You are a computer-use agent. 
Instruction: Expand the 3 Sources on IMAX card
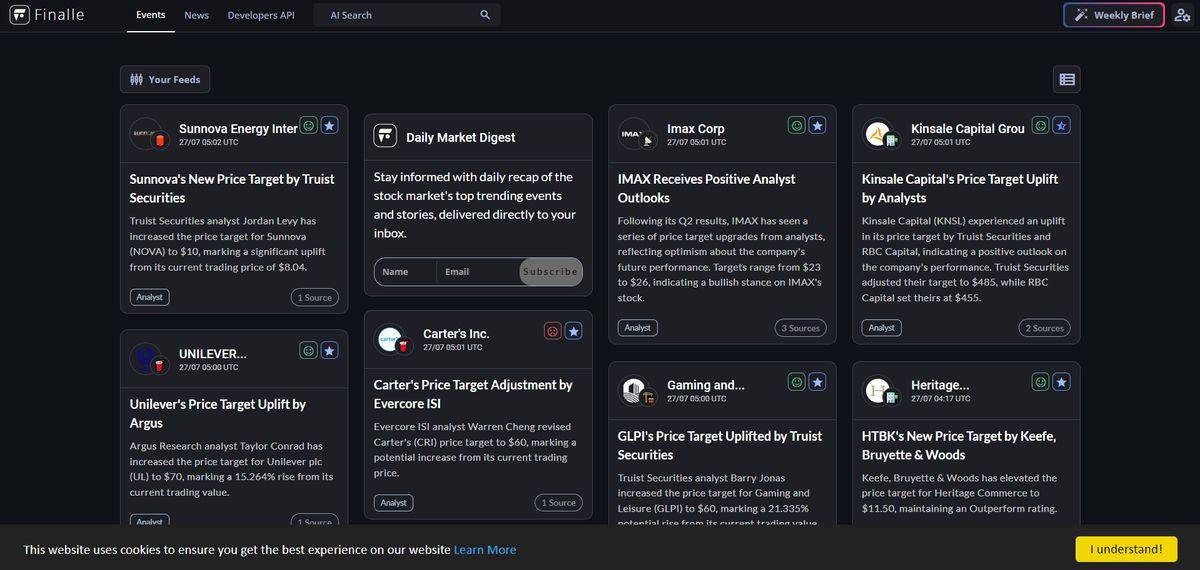coord(800,328)
